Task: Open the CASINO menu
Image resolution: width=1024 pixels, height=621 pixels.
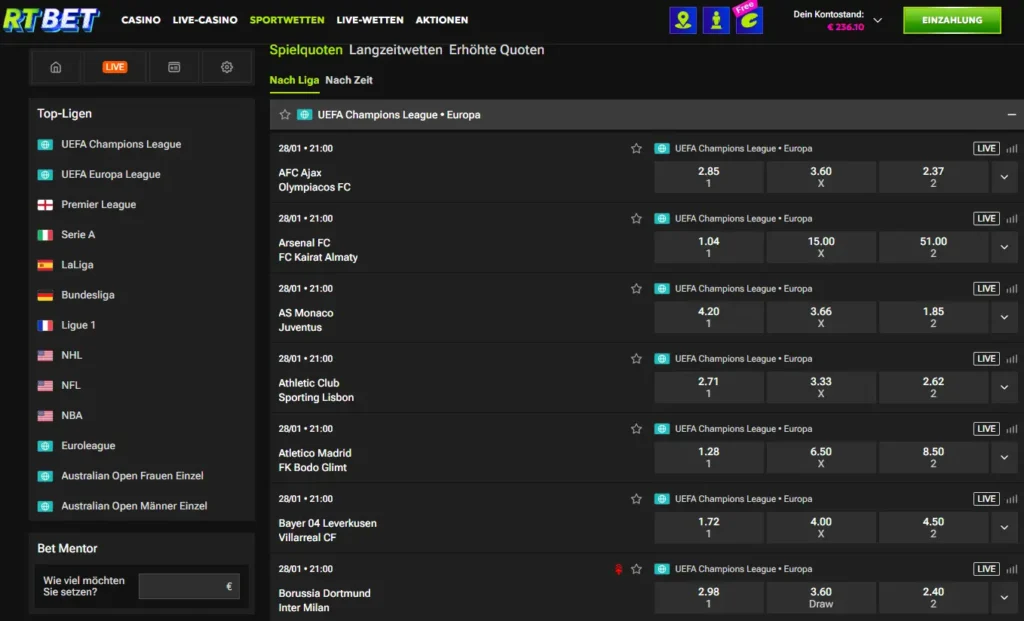Action: tap(140, 20)
